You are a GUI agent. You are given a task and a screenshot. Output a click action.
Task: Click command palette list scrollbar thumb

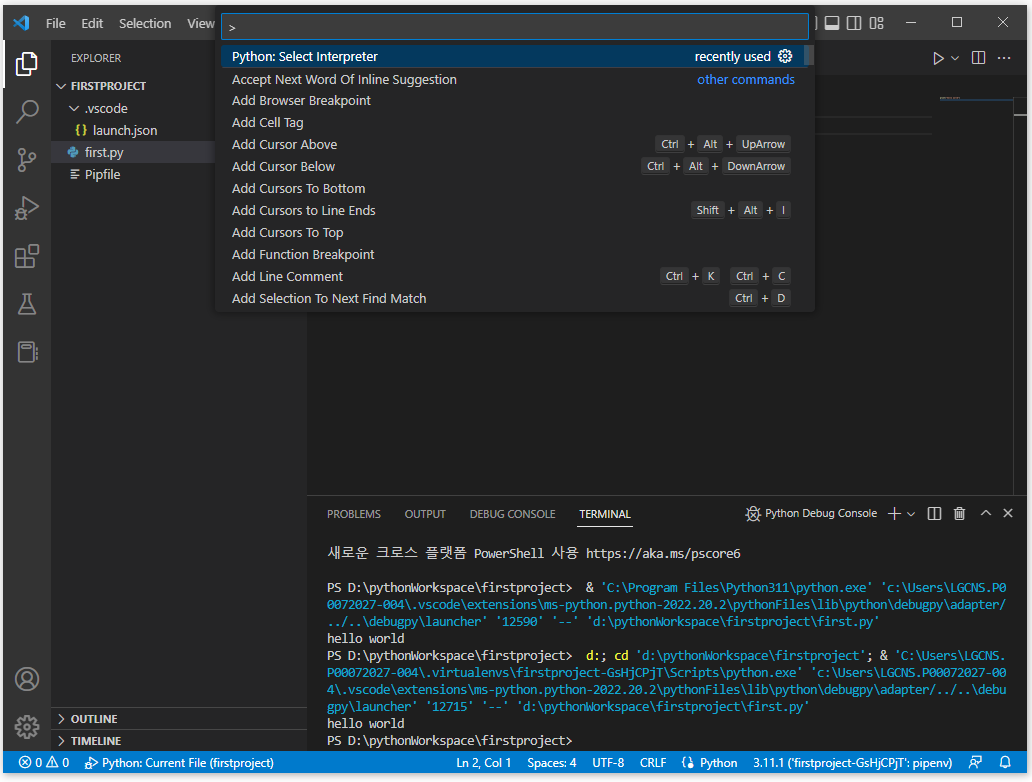(x=810, y=55)
